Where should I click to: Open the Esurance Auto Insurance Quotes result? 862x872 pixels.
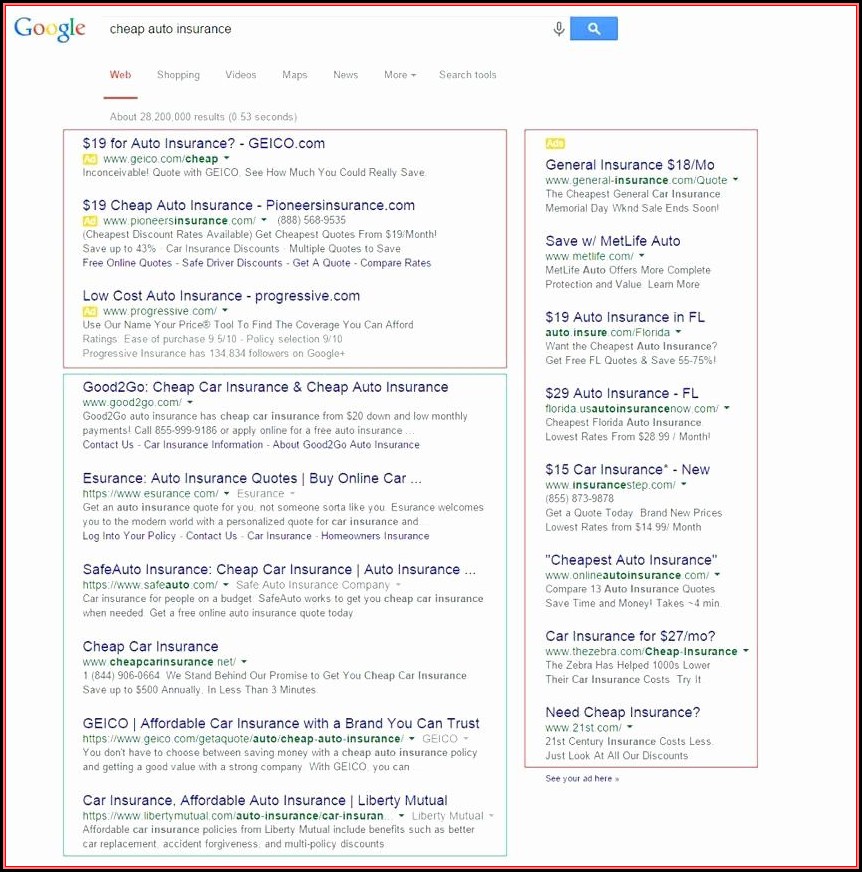[252, 478]
